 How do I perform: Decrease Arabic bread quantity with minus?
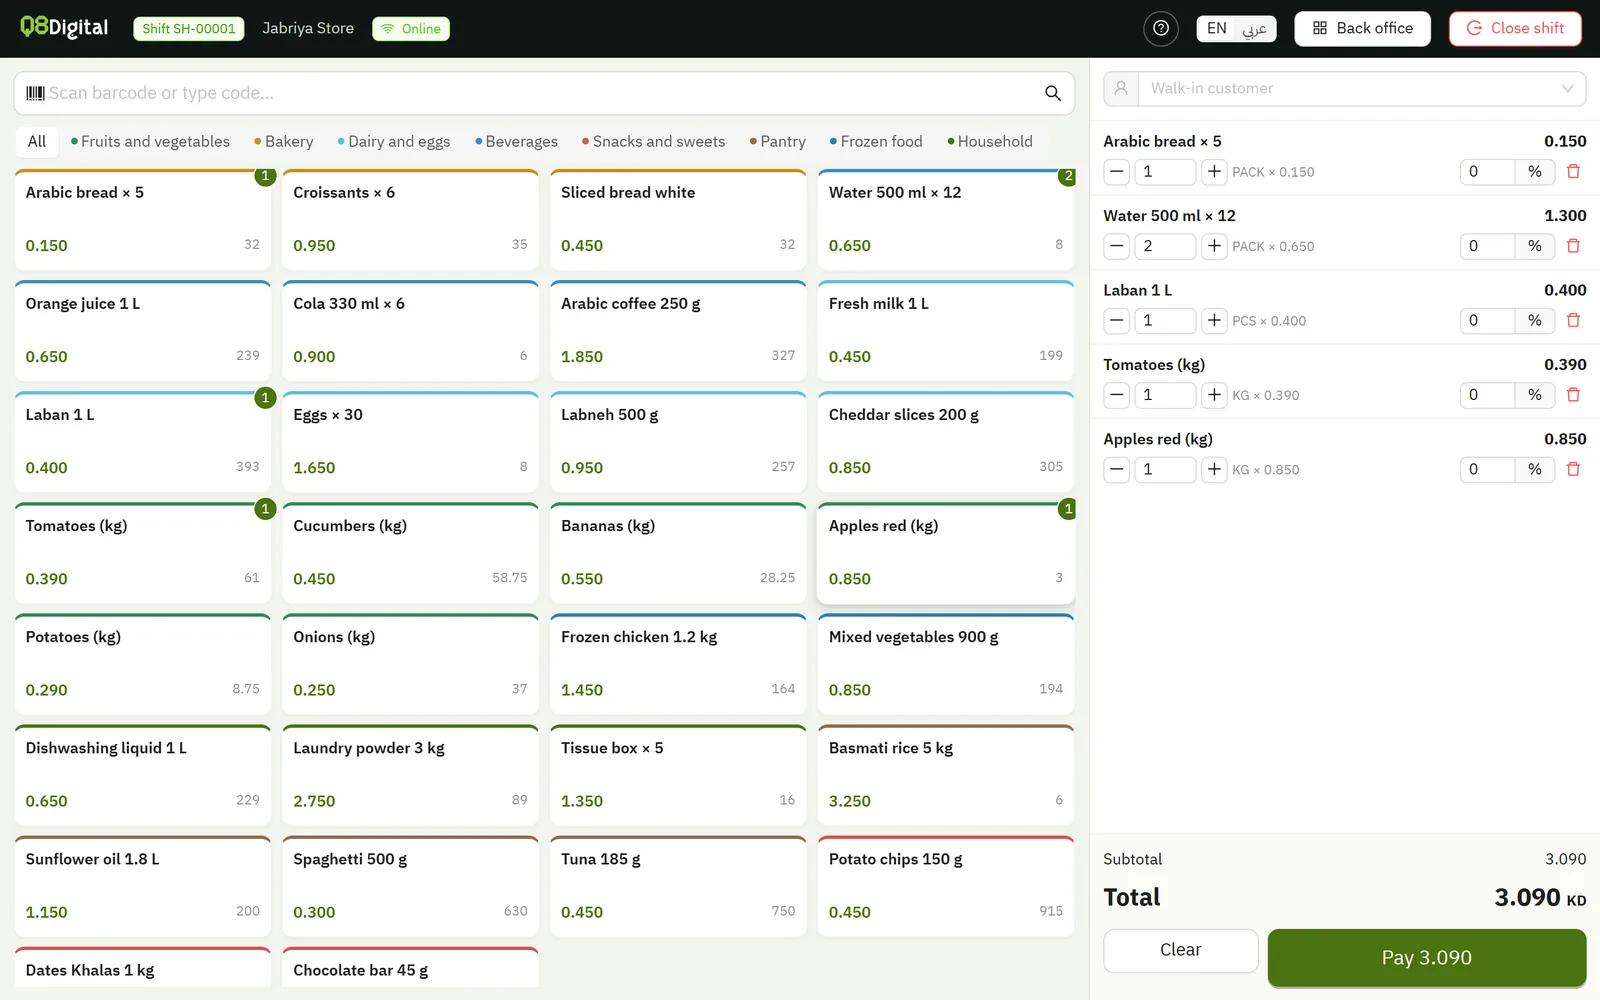pyautogui.click(x=1117, y=172)
